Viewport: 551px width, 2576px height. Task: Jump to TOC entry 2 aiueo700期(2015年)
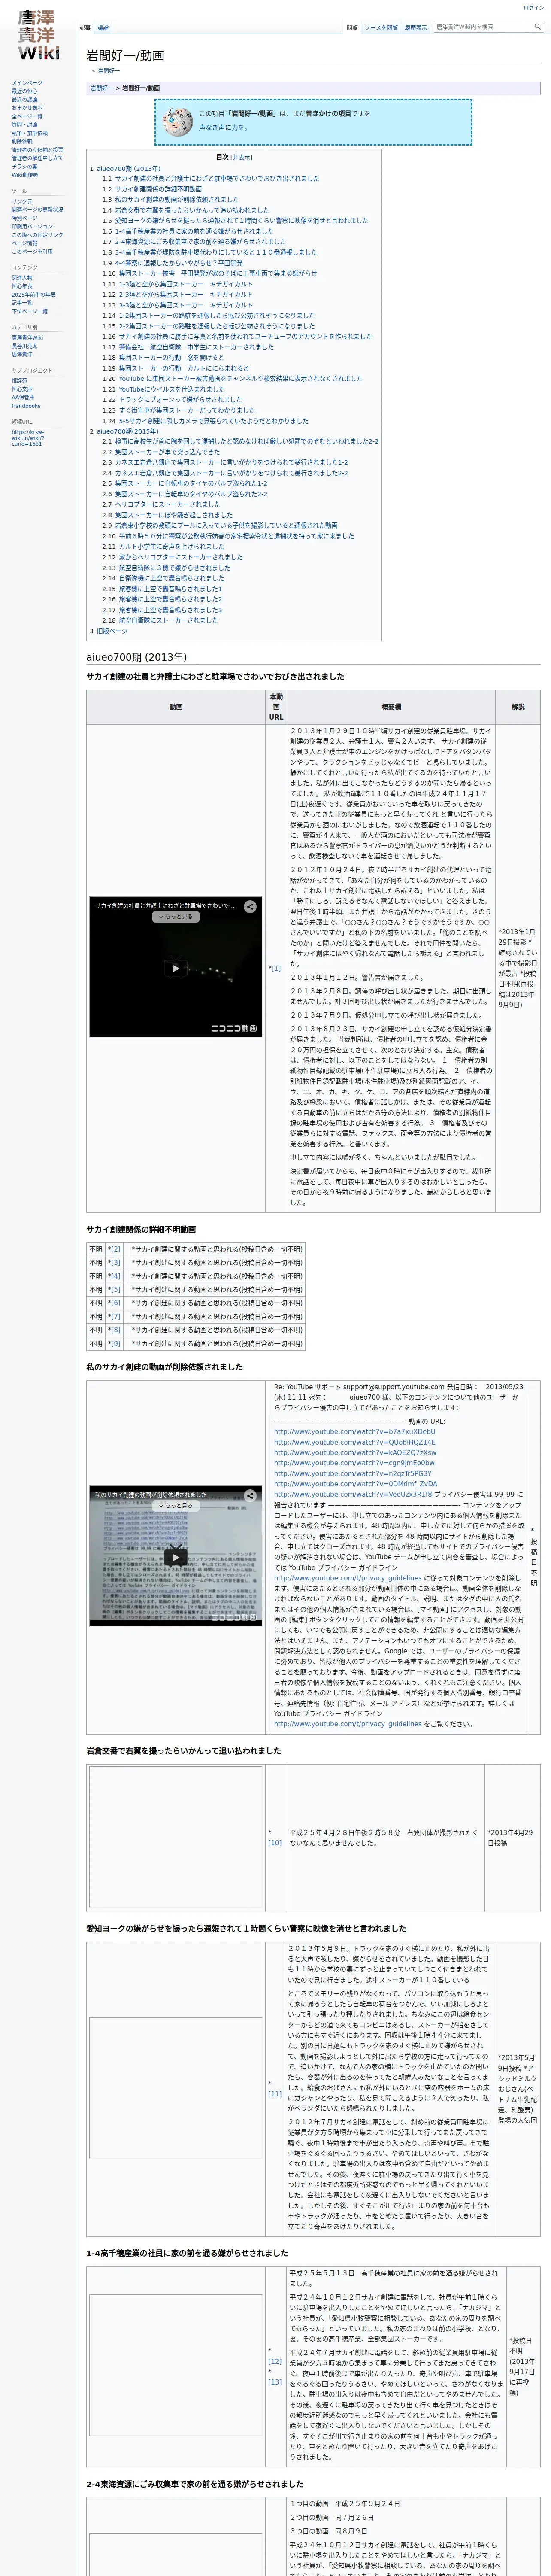(x=124, y=431)
